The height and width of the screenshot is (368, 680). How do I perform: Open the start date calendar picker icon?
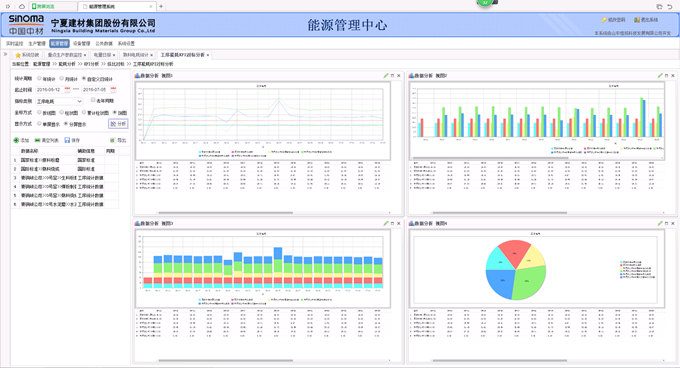tap(67, 89)
